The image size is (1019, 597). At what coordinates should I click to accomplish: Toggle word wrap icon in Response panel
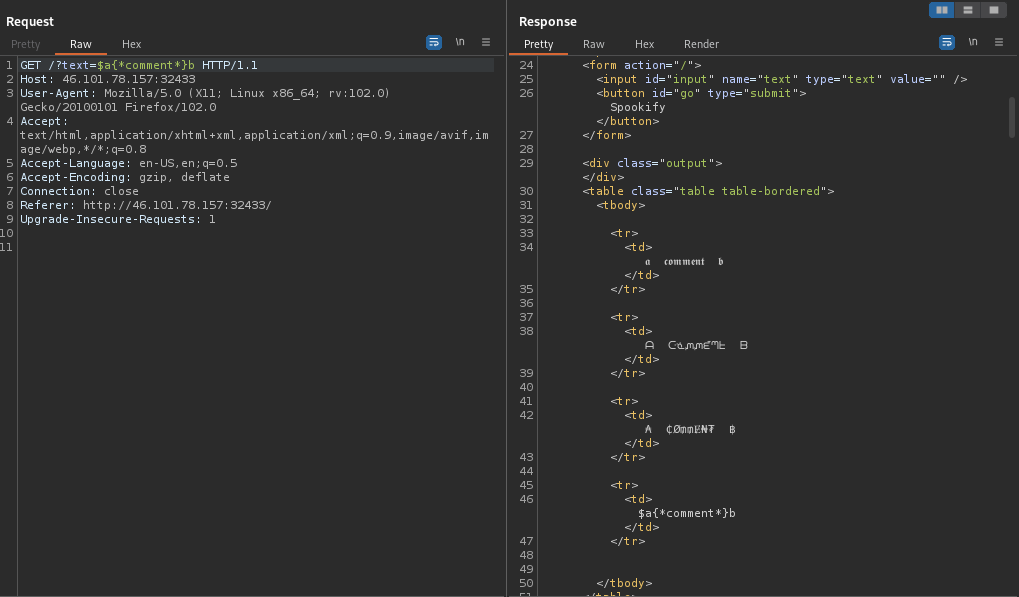coord(947,42)
